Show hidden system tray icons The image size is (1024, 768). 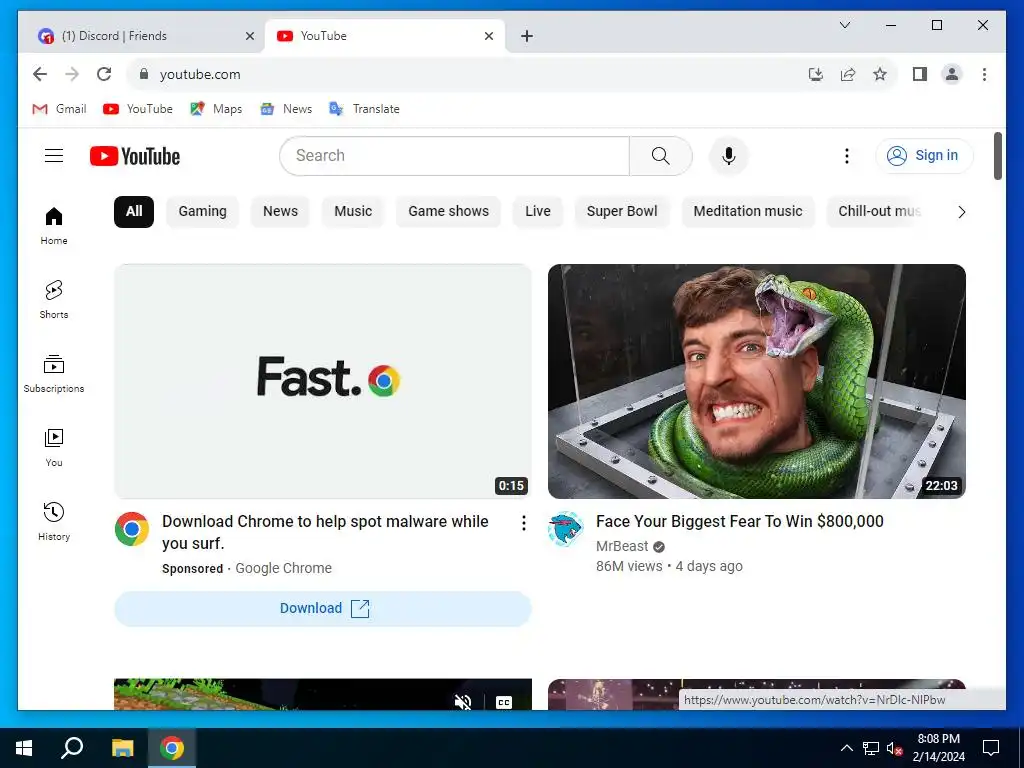pyautogui.click(x=846, y=748)
